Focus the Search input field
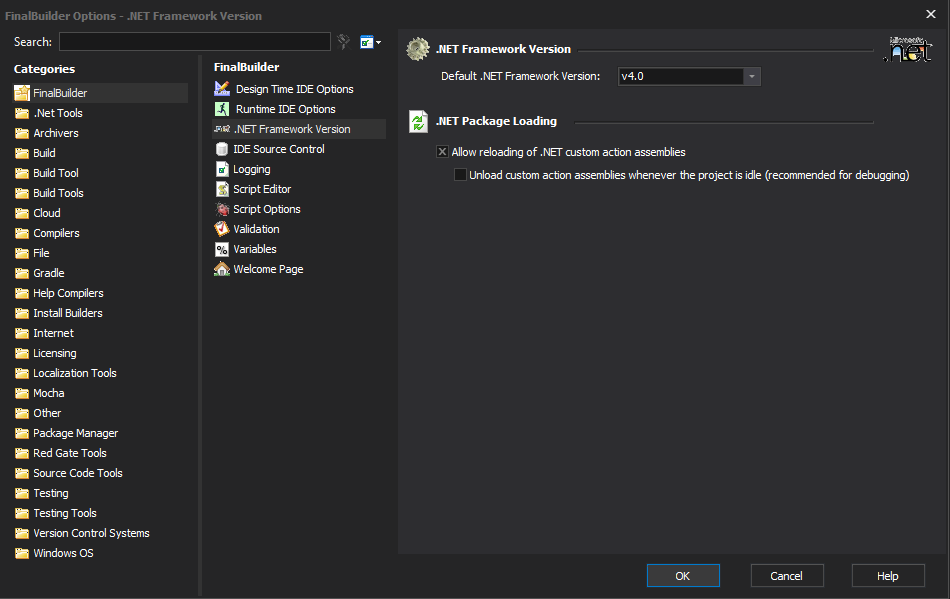This screenshot has height=599, width=950. (194, 42)
